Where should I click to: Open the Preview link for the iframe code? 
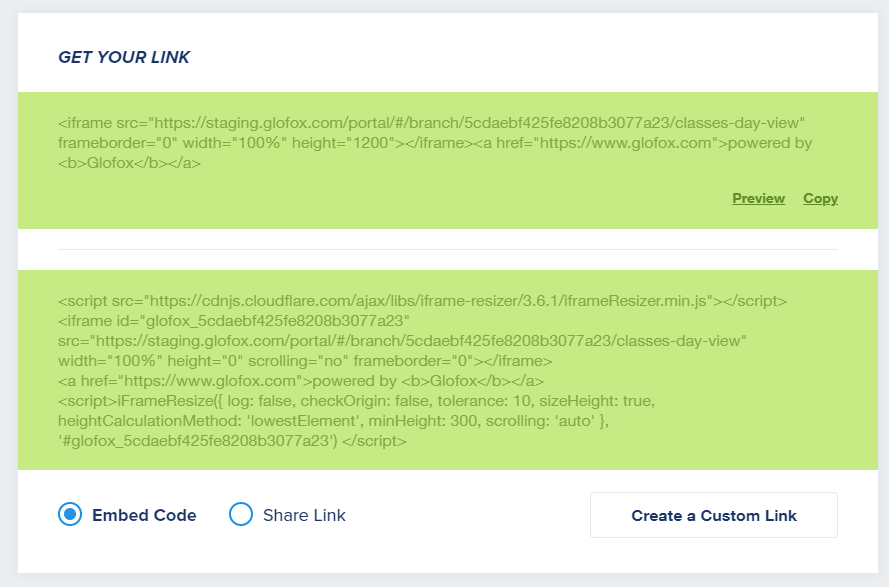coord(758,199)
